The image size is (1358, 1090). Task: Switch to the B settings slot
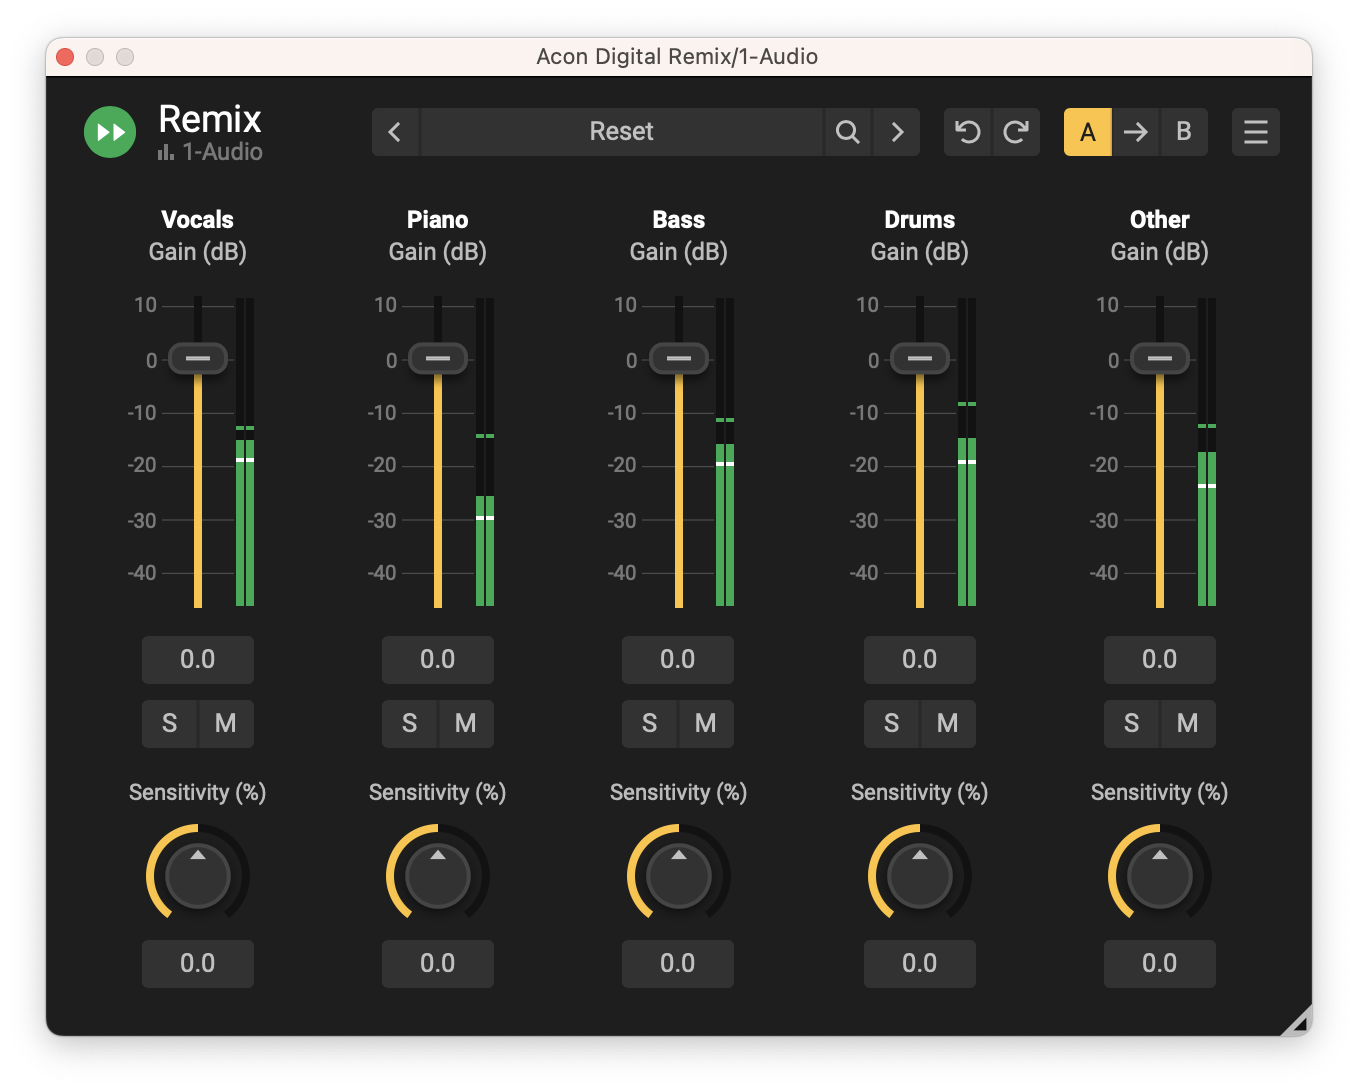[1184, 132]
